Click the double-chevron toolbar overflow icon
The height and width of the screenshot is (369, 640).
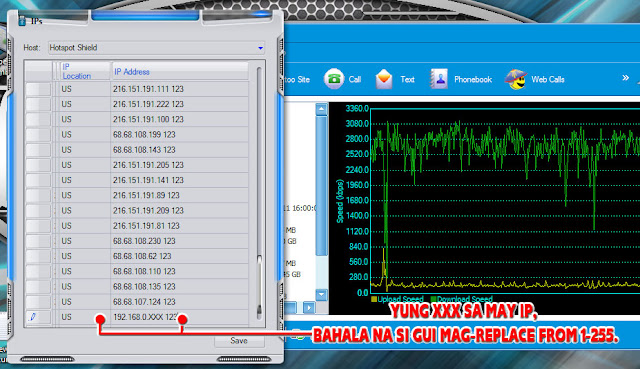(x=625, y=78)
